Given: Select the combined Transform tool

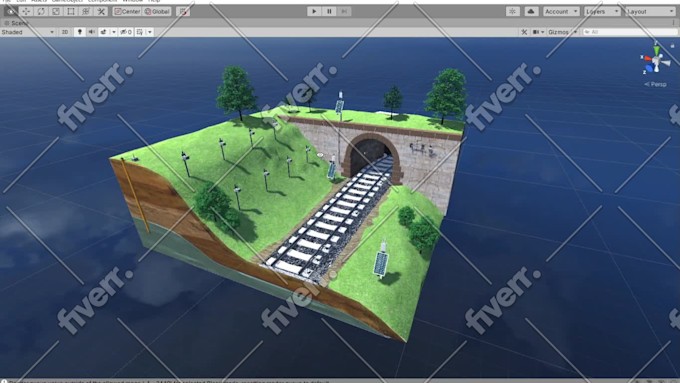Looking at the screenshot, I should pyautogui.click(x=86, y=11).
